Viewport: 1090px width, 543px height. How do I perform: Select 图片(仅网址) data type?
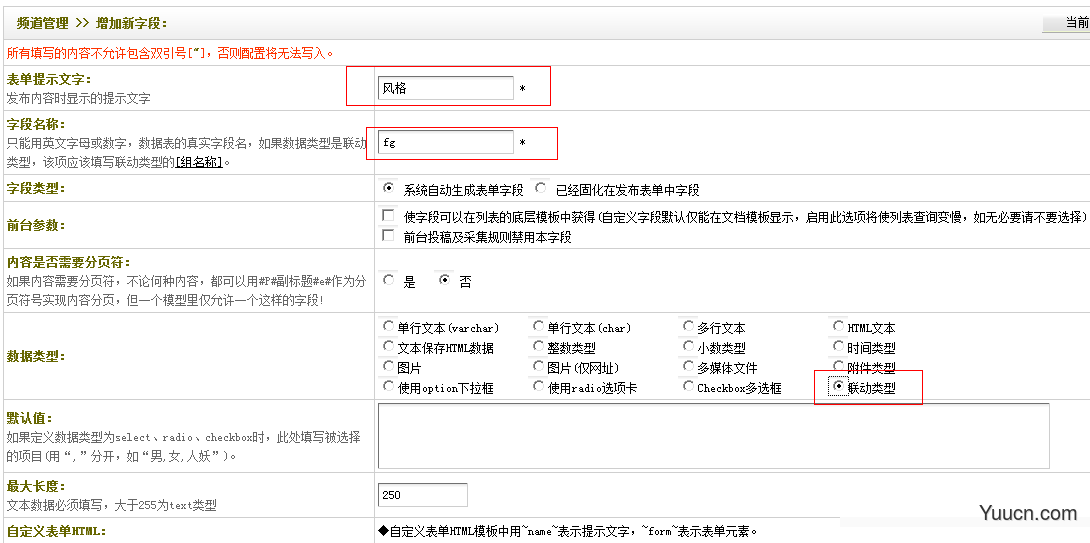[x=539, y=367]
